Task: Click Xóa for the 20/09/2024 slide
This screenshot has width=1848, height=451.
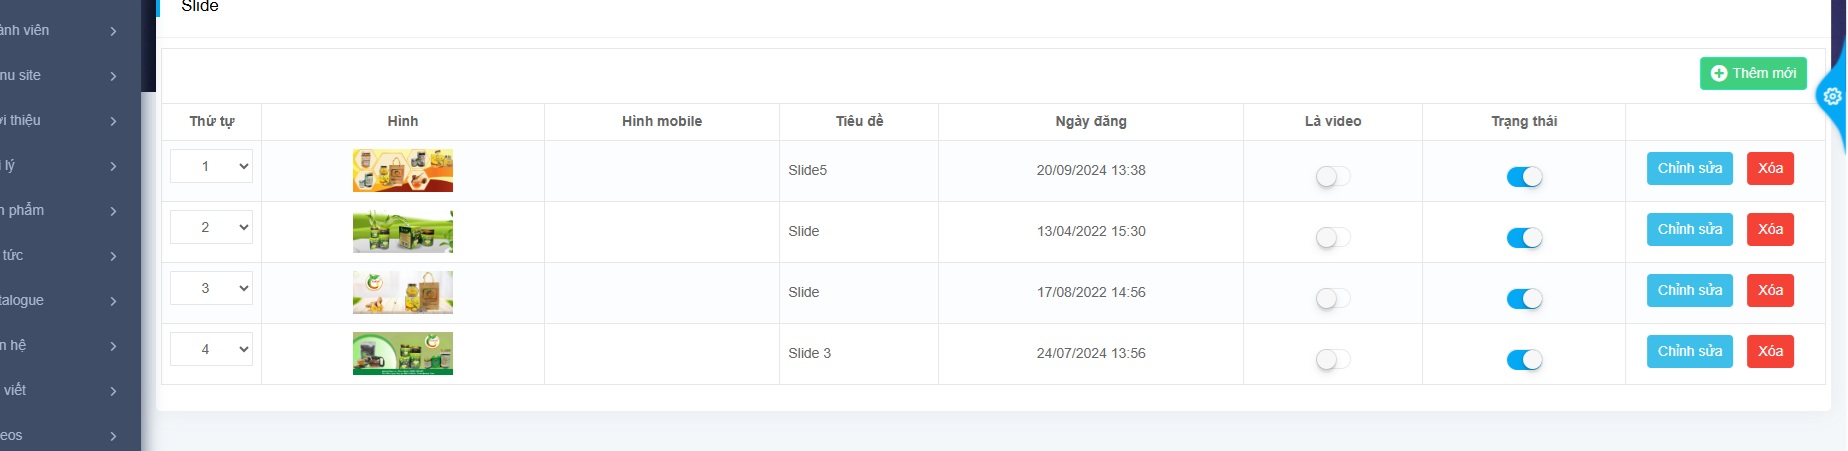Action: [1770, 168]
